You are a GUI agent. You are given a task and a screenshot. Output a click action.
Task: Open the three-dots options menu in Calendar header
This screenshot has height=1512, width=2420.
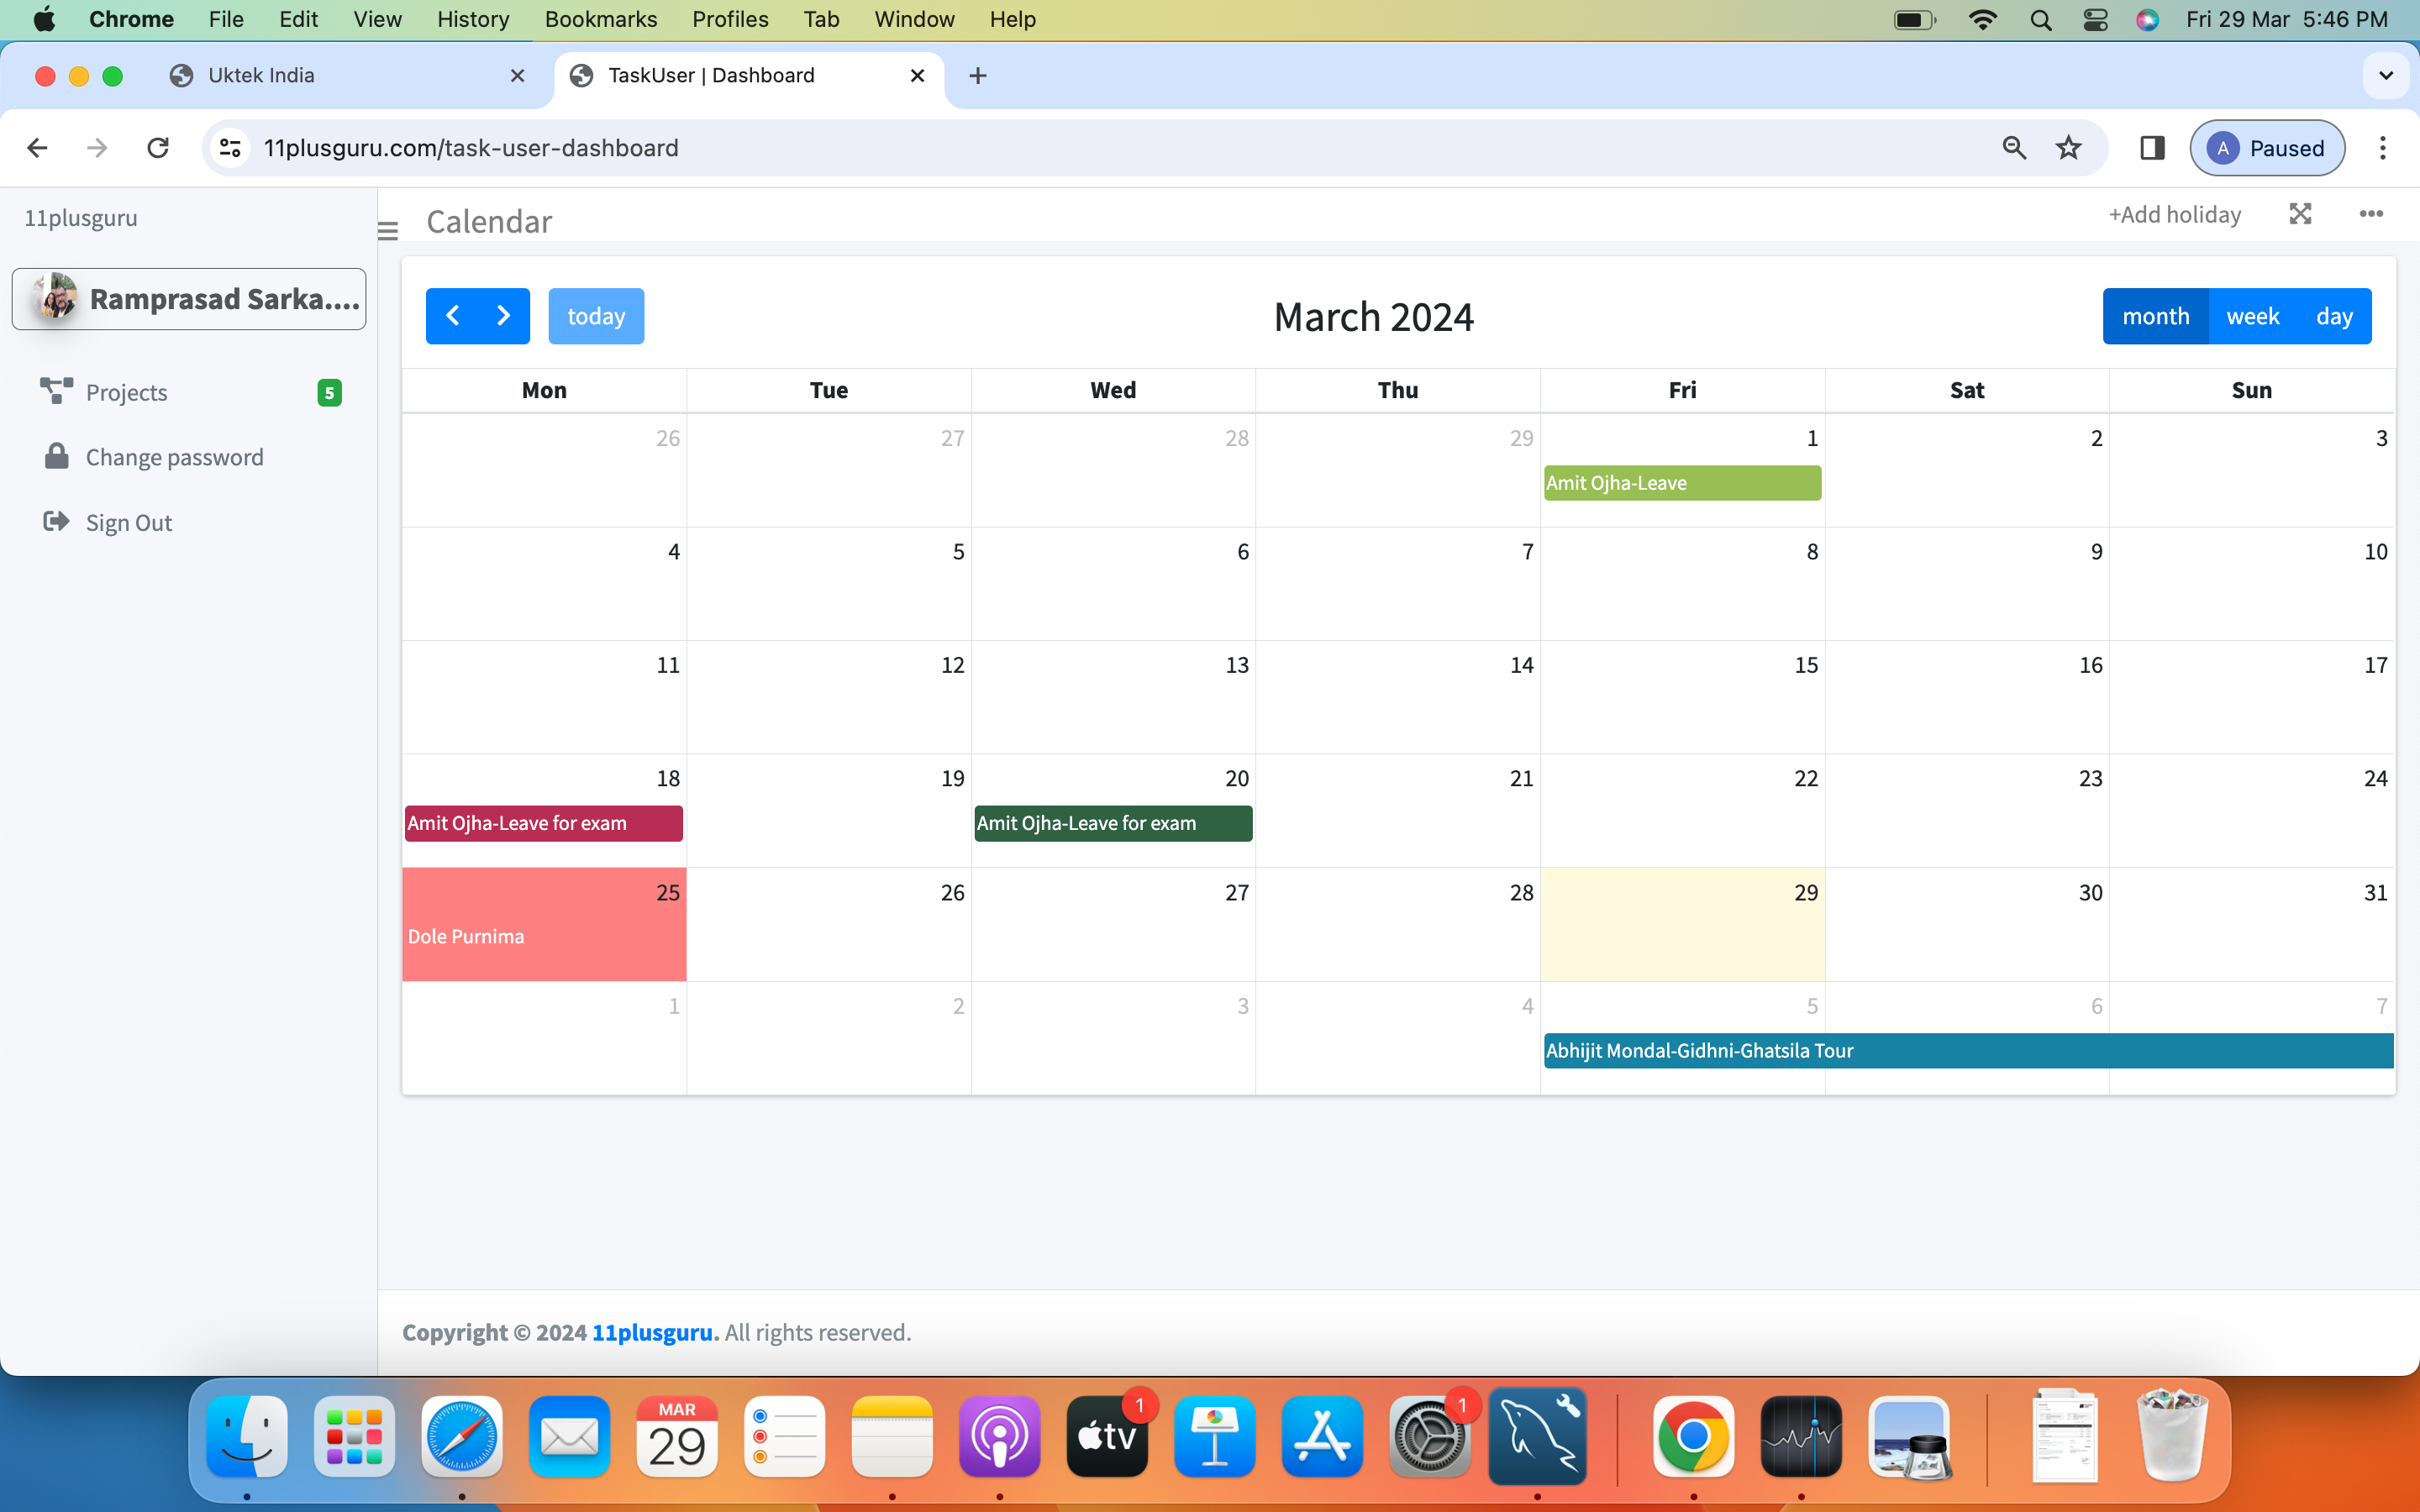pyautogui.click(x=2371, y=214)
